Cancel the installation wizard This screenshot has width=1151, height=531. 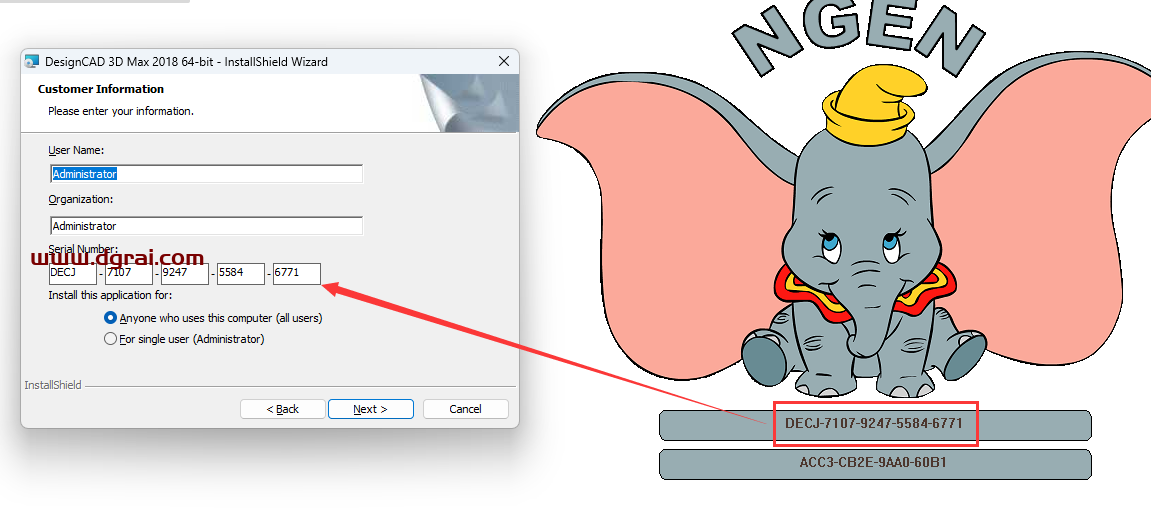[x=465, y=409]
